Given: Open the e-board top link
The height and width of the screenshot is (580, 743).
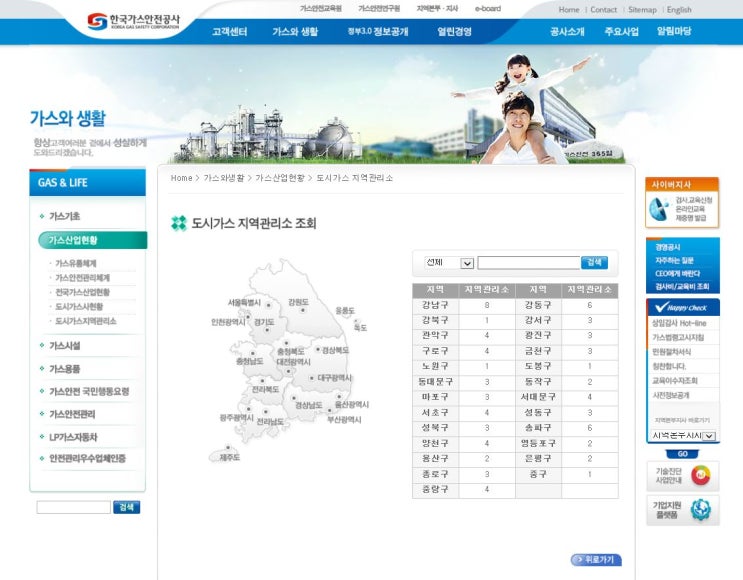Looking at the screenshot, I should pyautogui.click(x=488, y=9).
